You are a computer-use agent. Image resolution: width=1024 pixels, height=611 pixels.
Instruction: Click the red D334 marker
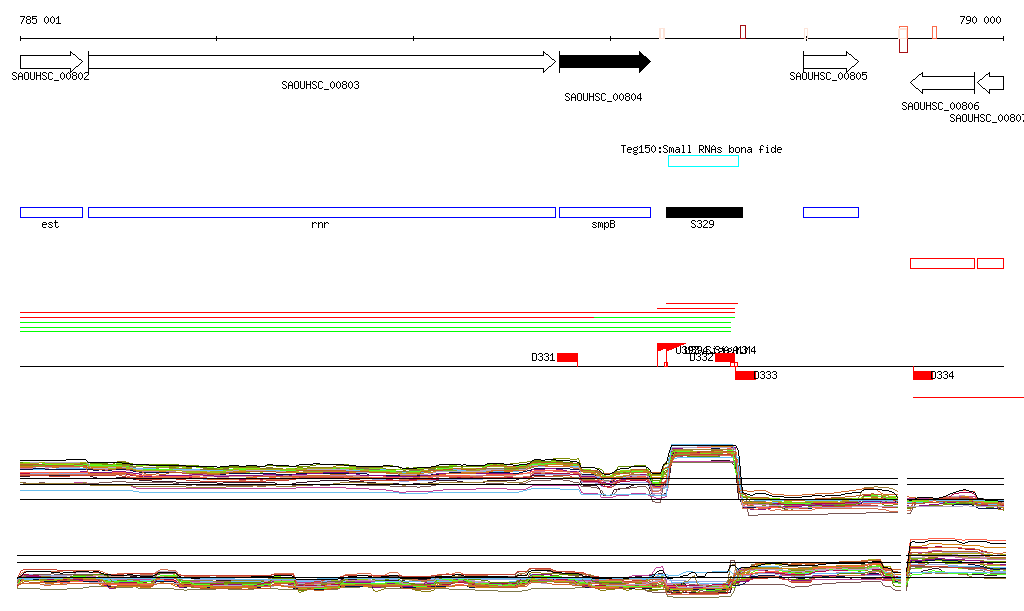click(x=922, y=375)
